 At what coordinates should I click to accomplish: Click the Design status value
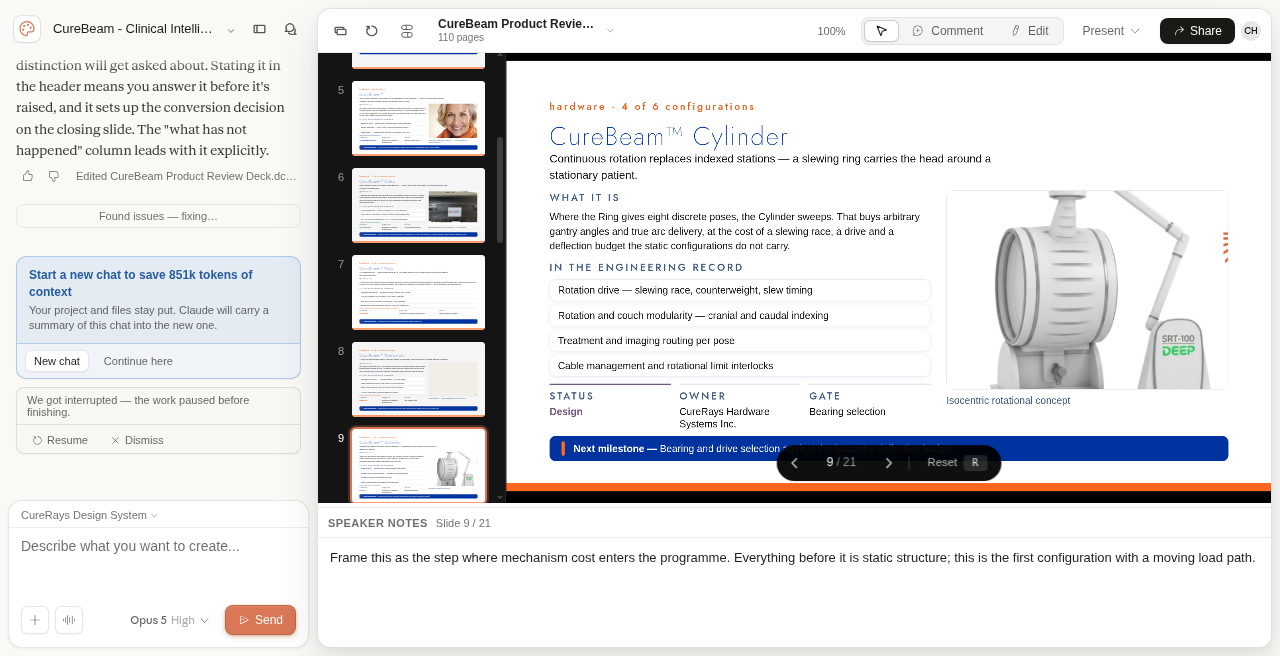click(x=566, y=412)
